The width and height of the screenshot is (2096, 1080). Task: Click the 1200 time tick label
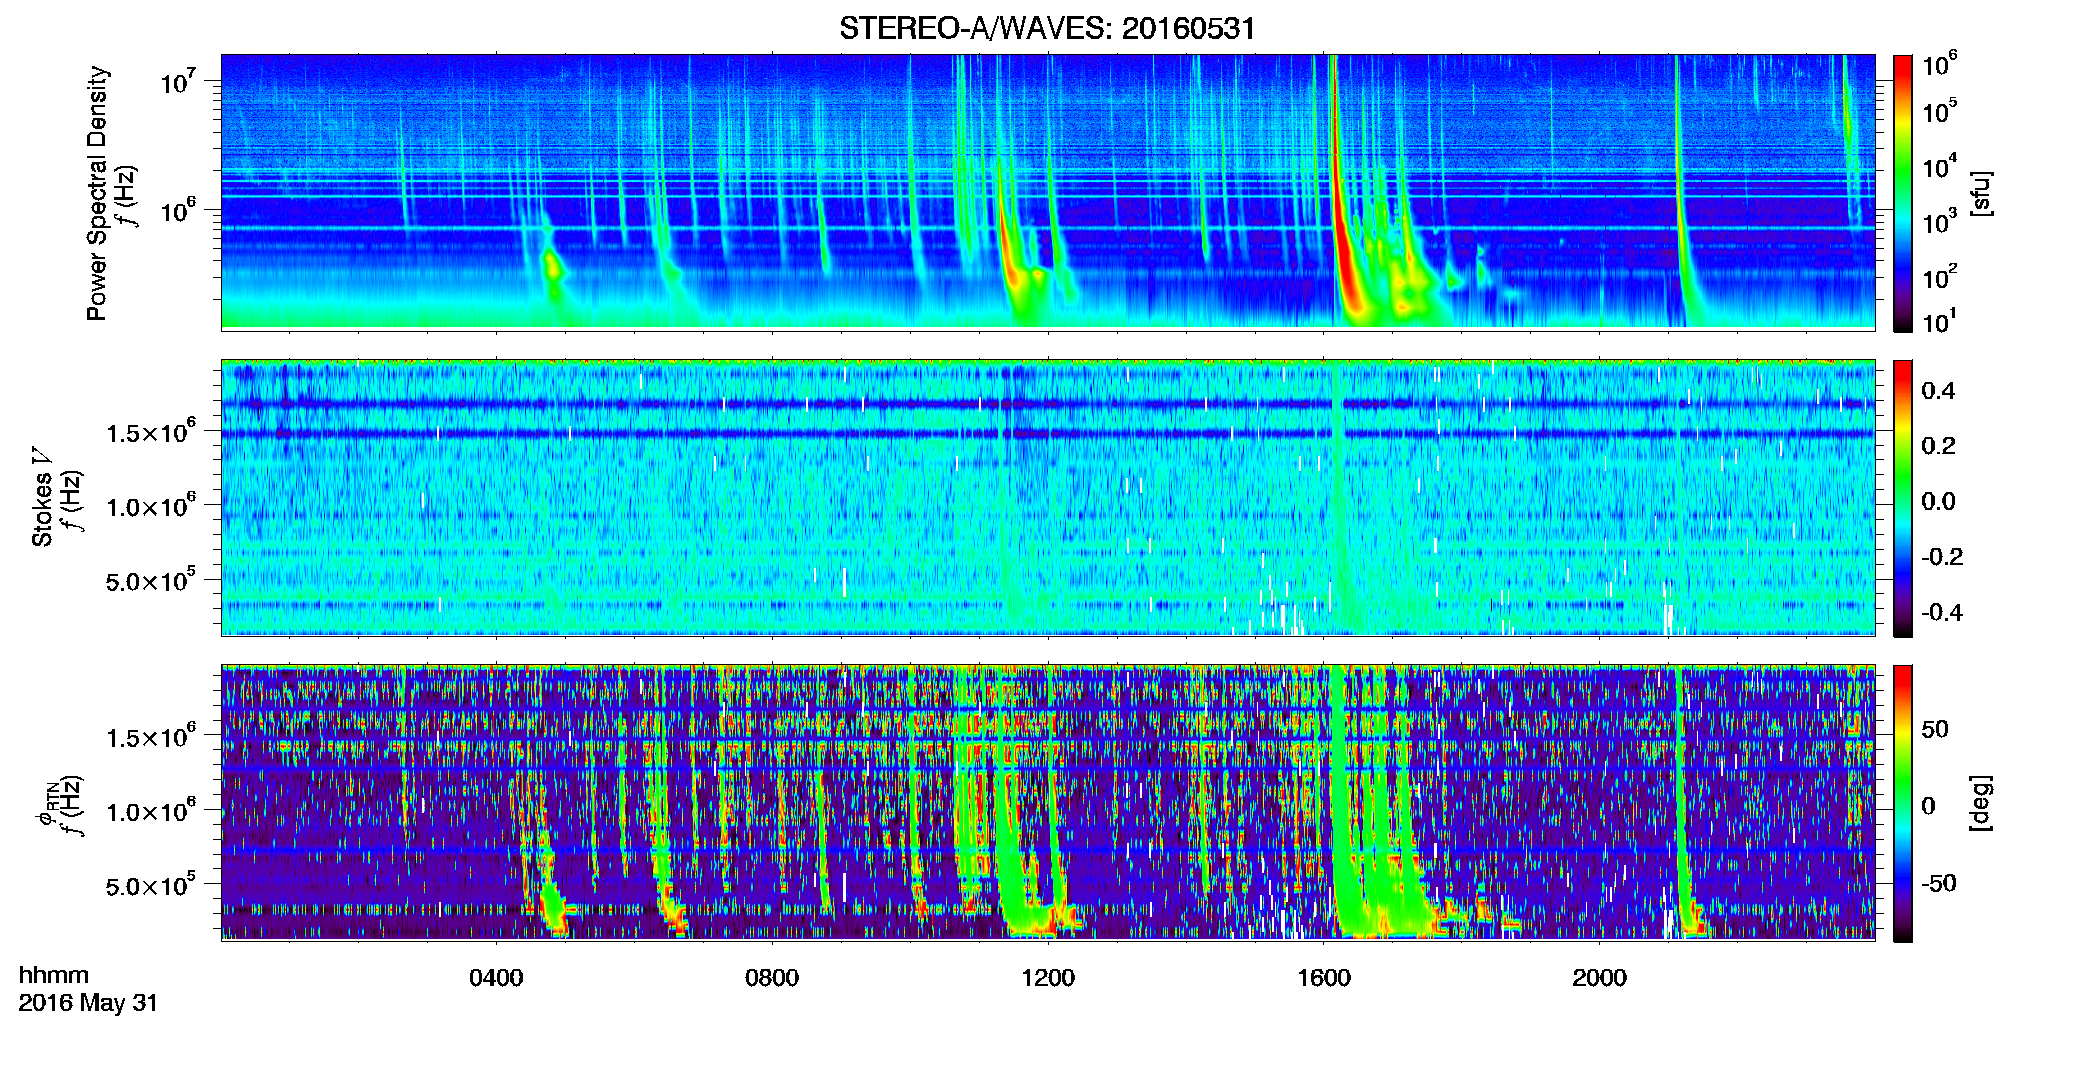click(x=1048, y=977)
